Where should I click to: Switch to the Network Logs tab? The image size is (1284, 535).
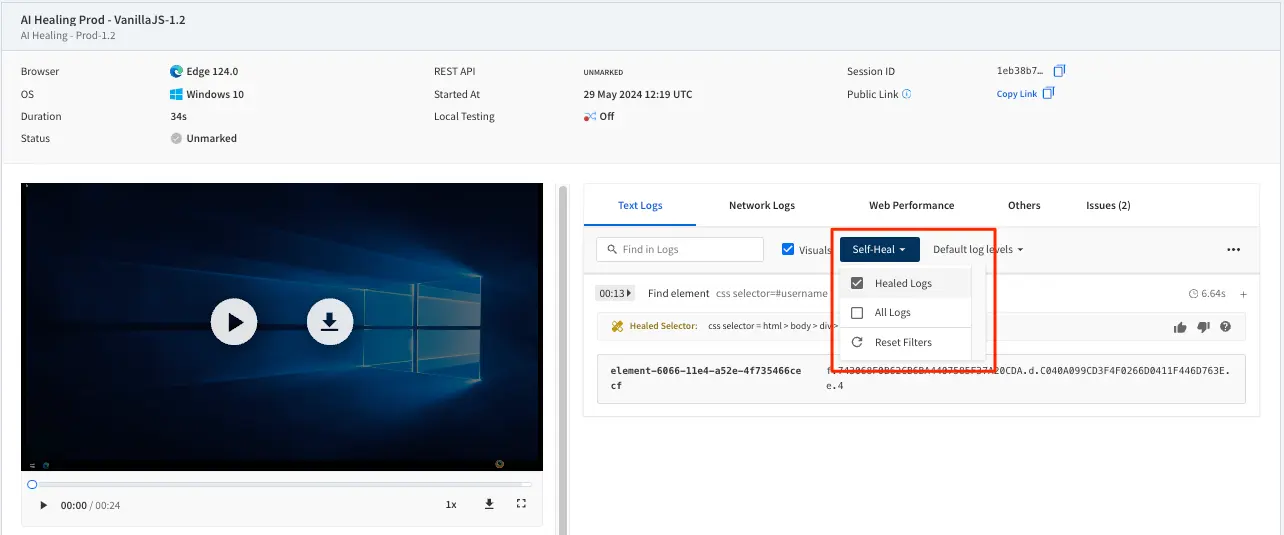click(761, 205)
